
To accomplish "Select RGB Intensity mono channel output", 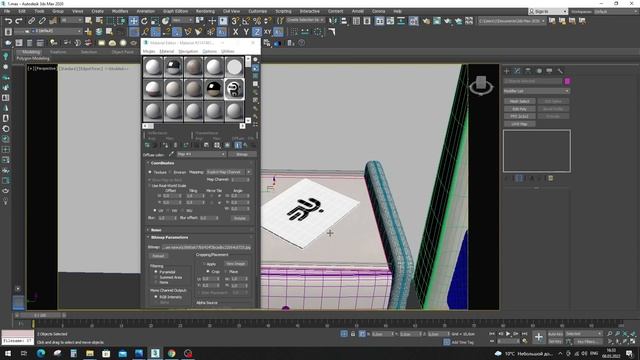I will (156, 297).
